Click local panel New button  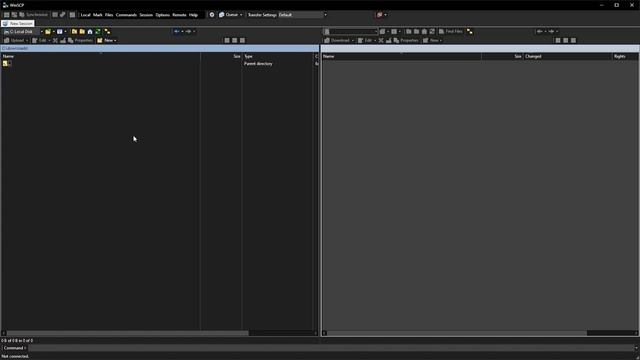(104, 40)
